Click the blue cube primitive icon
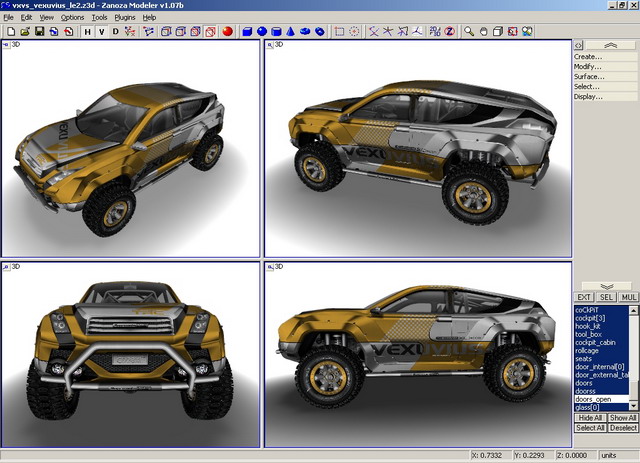640x463 pixels. [246, 32]
